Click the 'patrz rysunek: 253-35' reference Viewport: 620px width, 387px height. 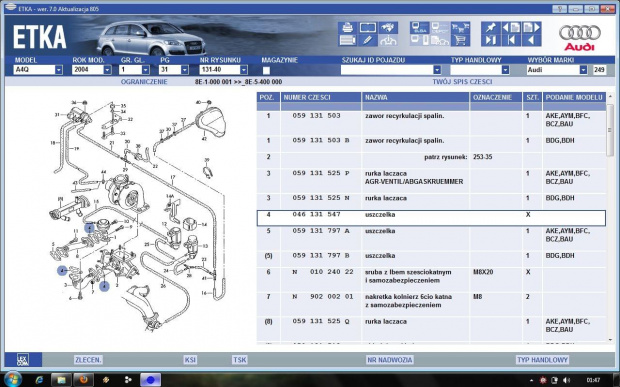point(458,157)
